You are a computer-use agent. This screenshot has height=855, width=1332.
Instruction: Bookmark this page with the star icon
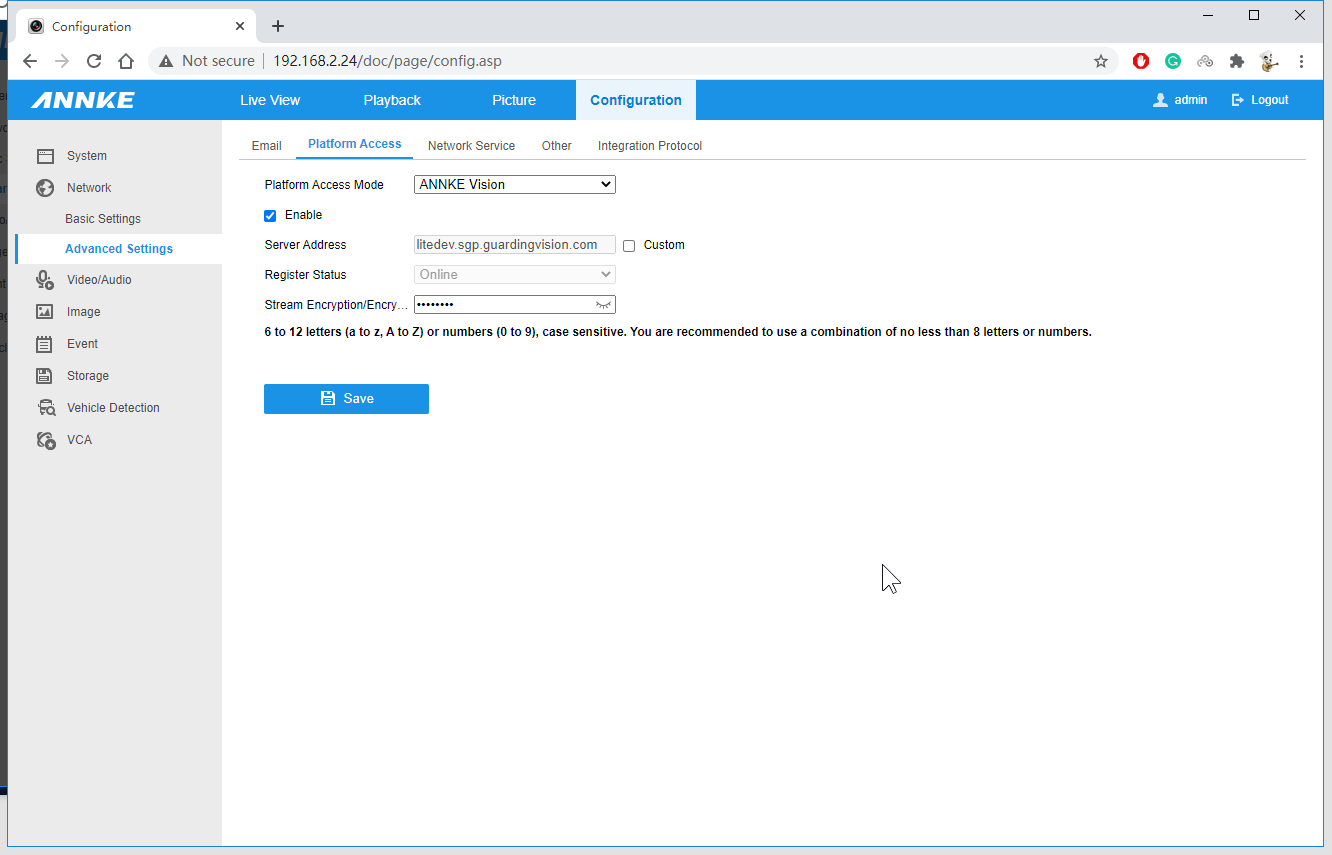[x=1101, y=61]
